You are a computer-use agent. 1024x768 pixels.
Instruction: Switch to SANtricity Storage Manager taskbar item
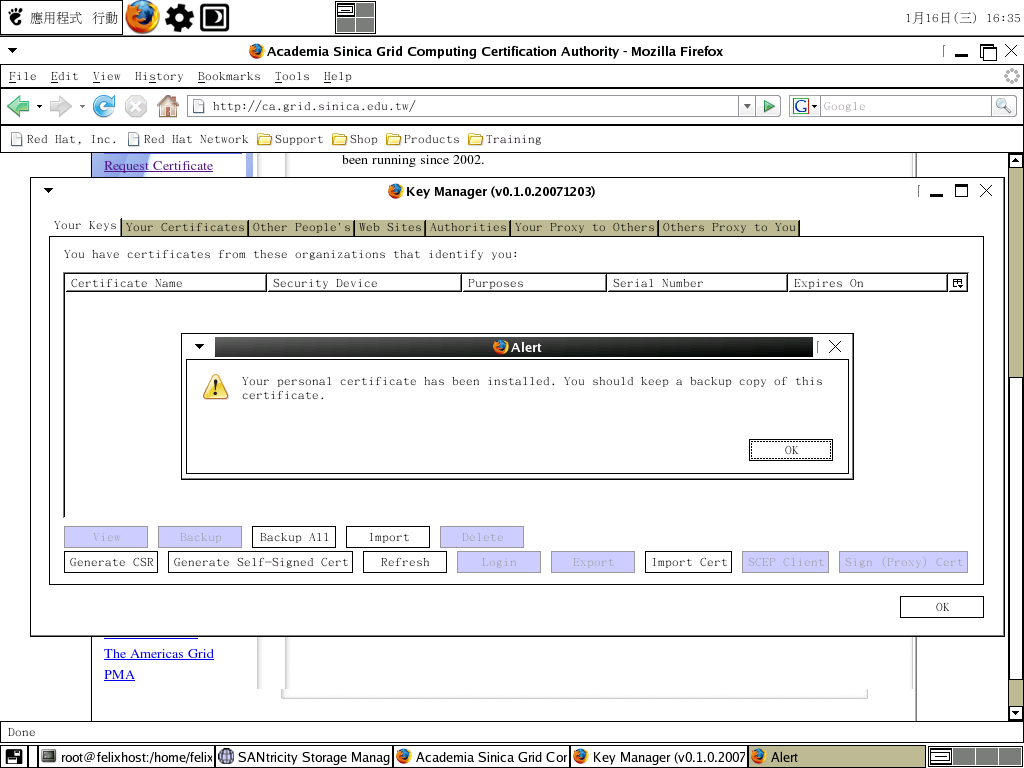[x=304, y=757]
